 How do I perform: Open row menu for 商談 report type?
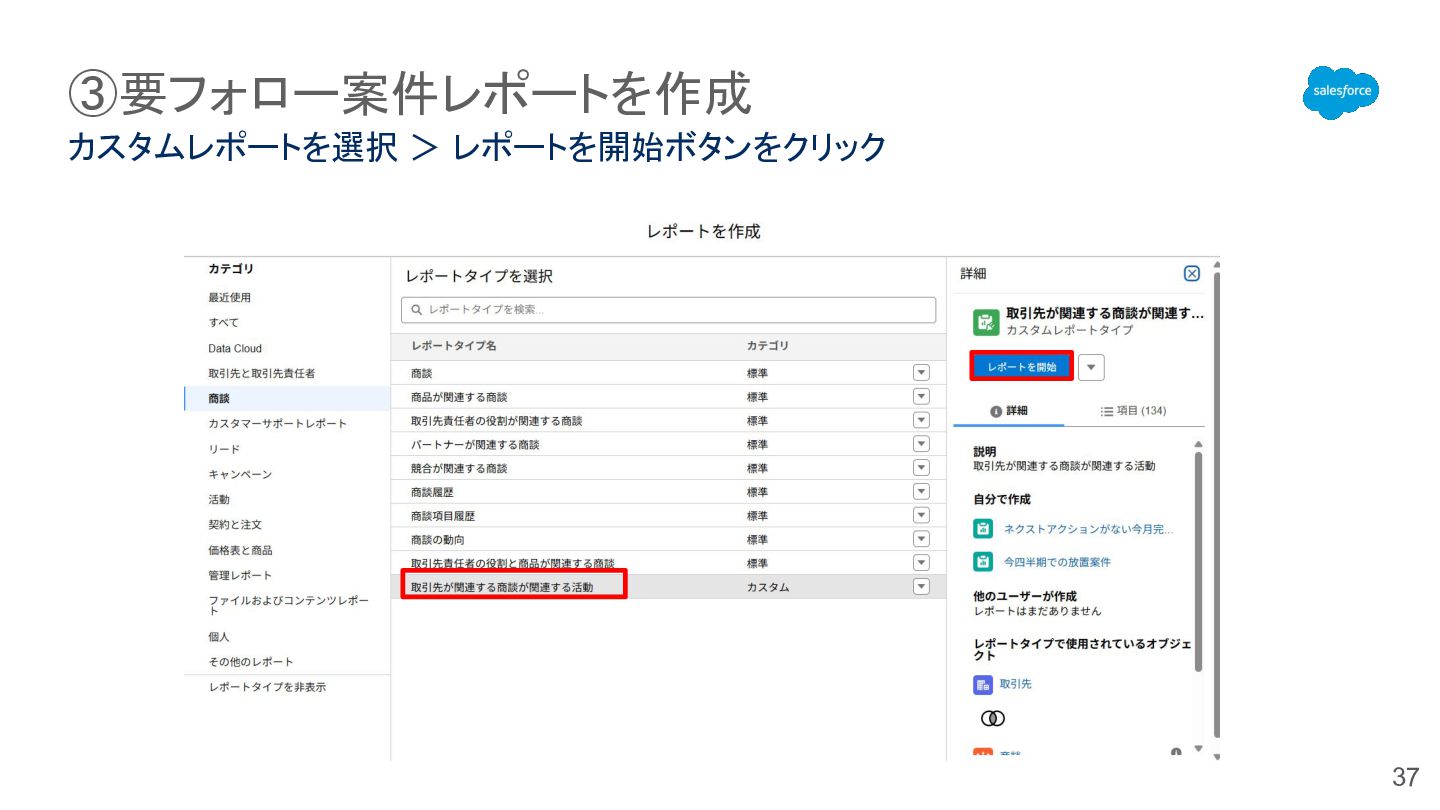pos(921,373)
